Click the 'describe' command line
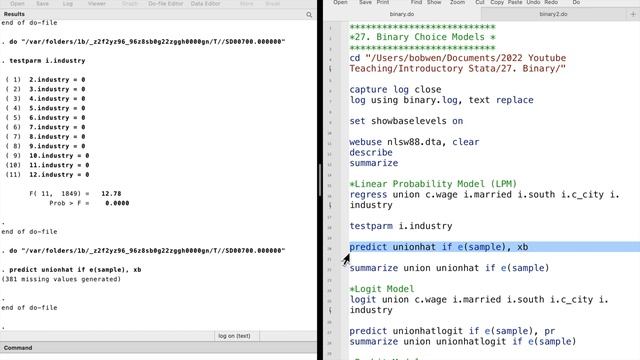 coord(371,152)
